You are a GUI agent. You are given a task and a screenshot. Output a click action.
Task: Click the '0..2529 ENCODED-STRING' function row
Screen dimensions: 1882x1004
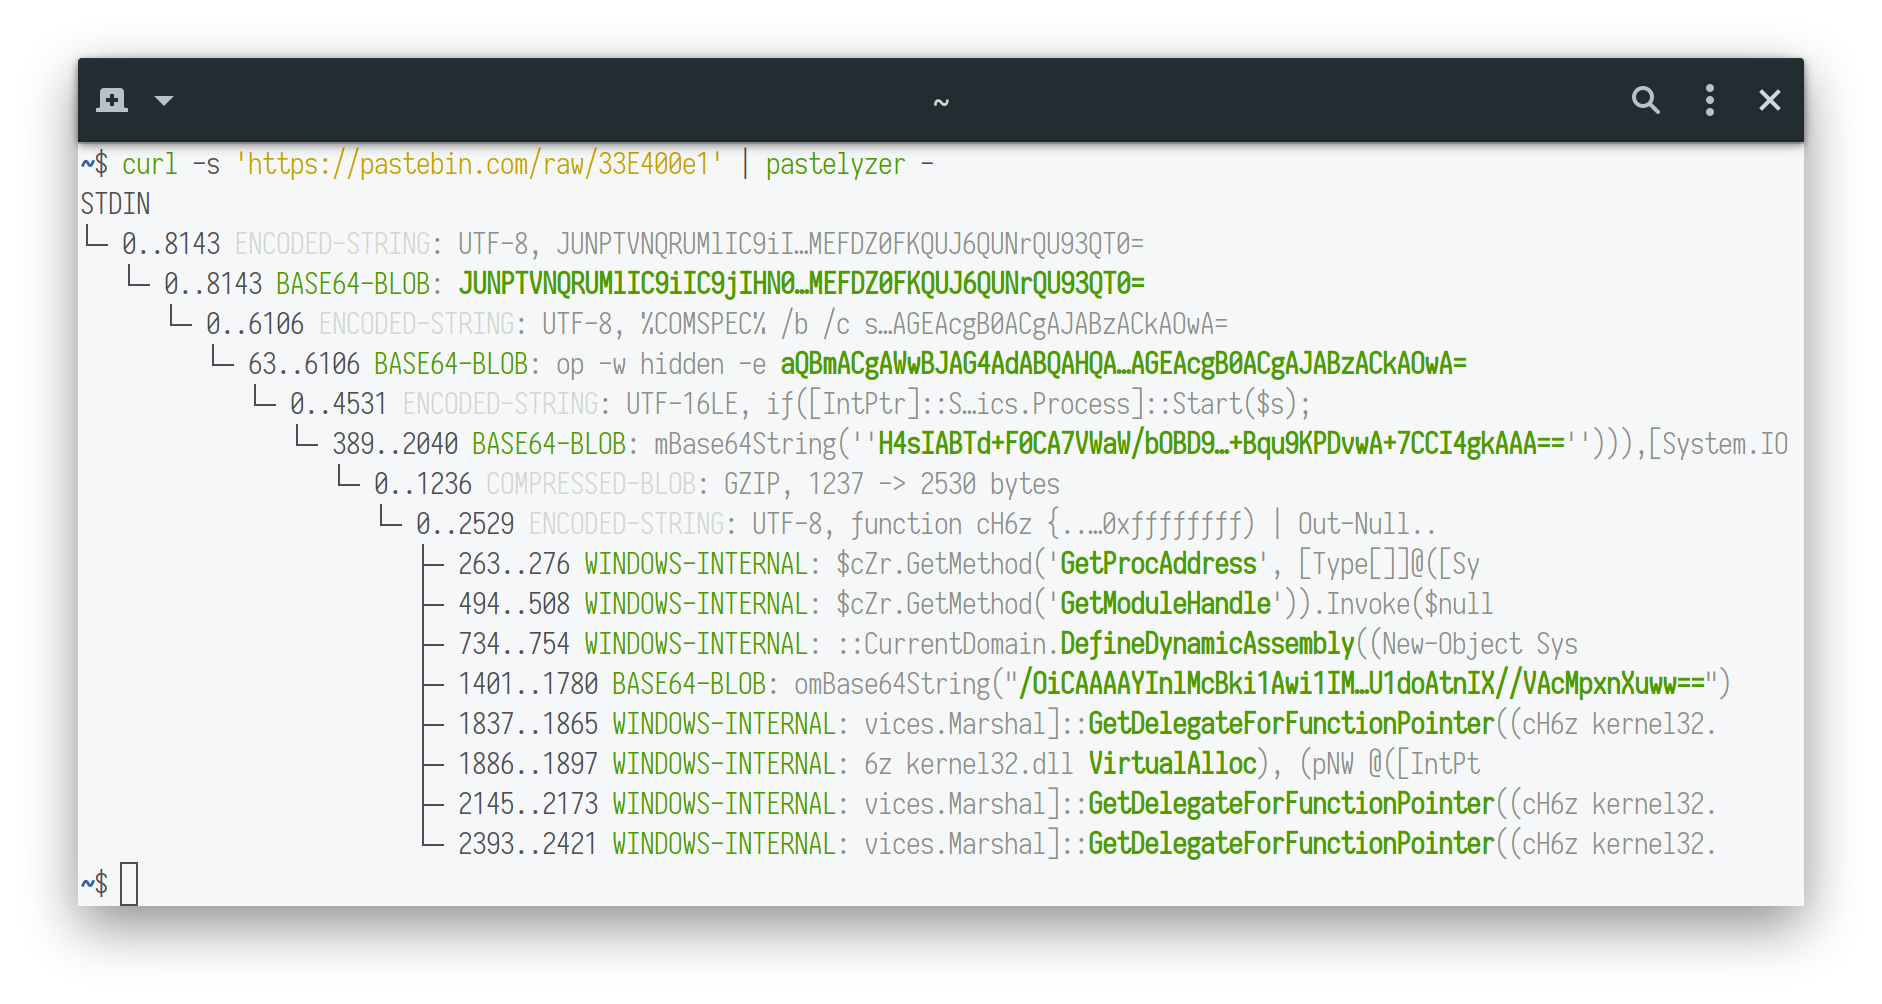coord(926,524)
